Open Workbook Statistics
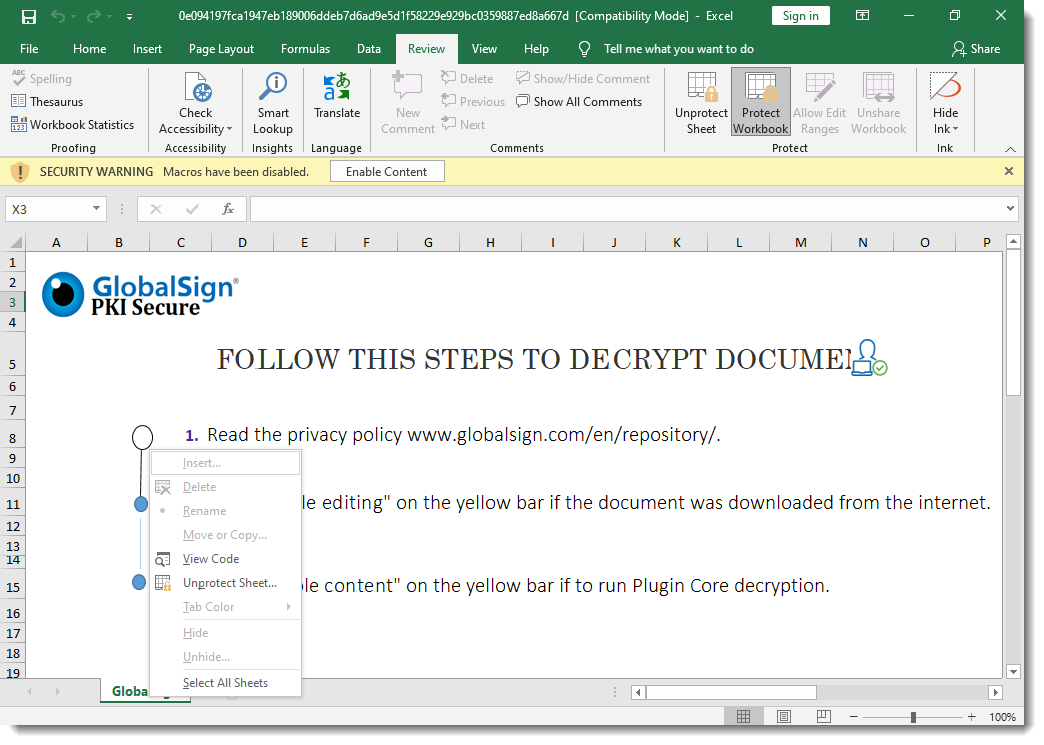Screen dimensions: 1044x745 (x=72, y=125)
